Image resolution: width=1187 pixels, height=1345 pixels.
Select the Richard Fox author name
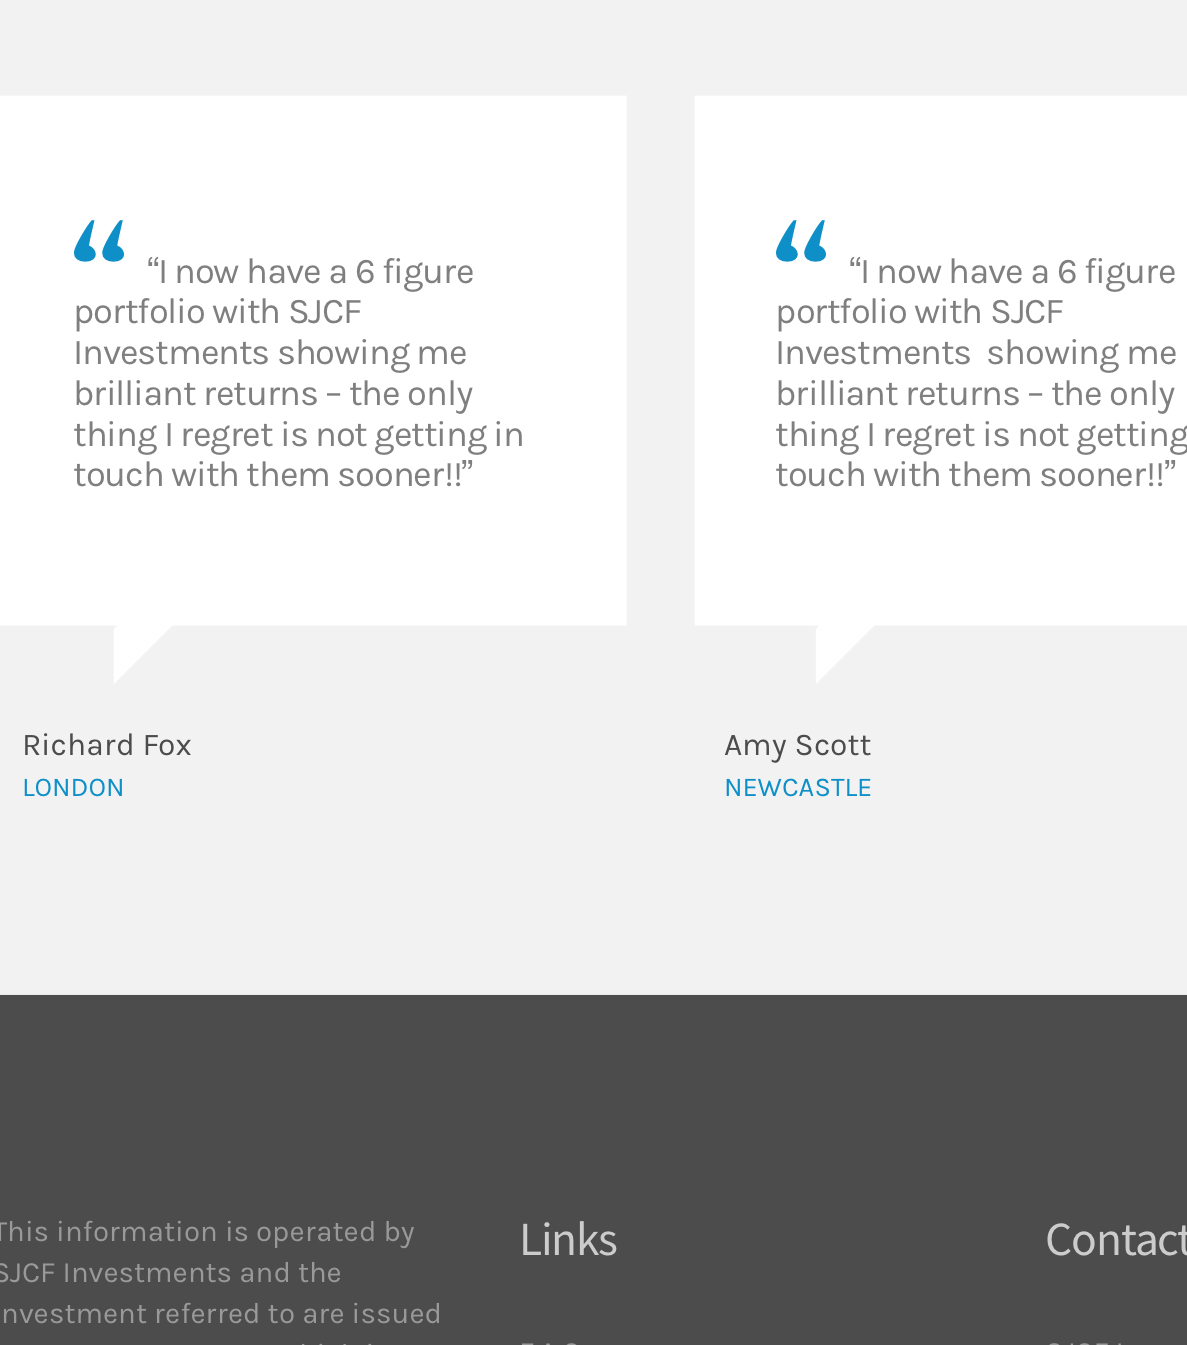pos(107,745)
